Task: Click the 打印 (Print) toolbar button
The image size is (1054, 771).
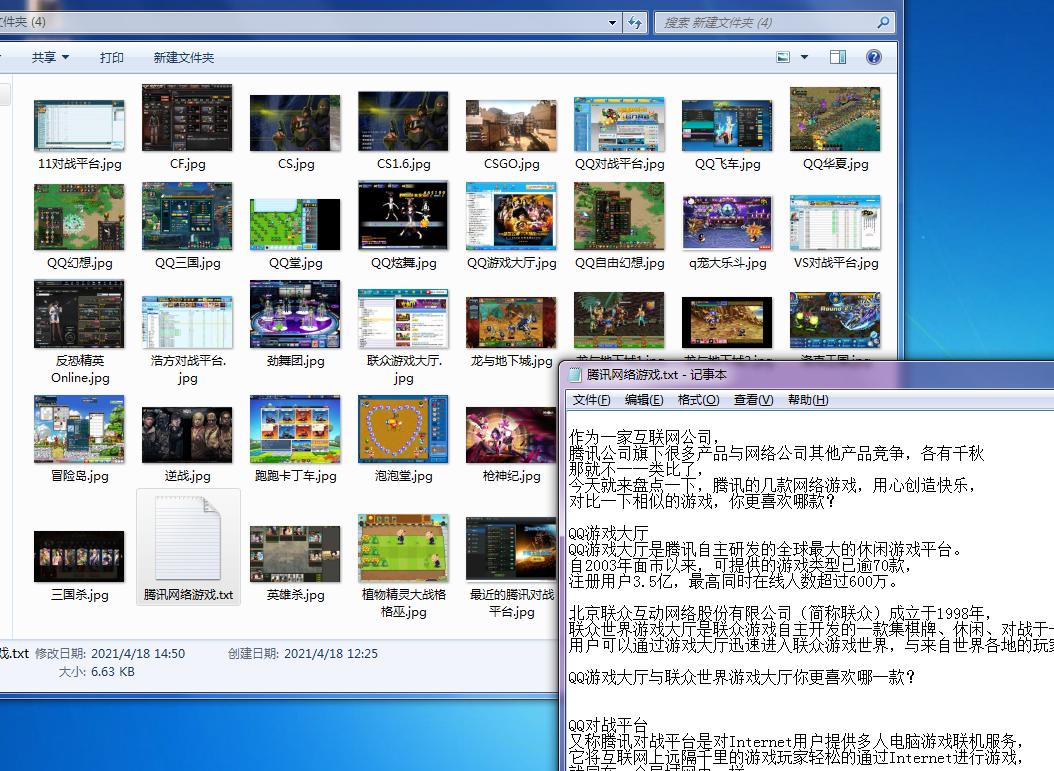Action: click(x=112, y=57)
